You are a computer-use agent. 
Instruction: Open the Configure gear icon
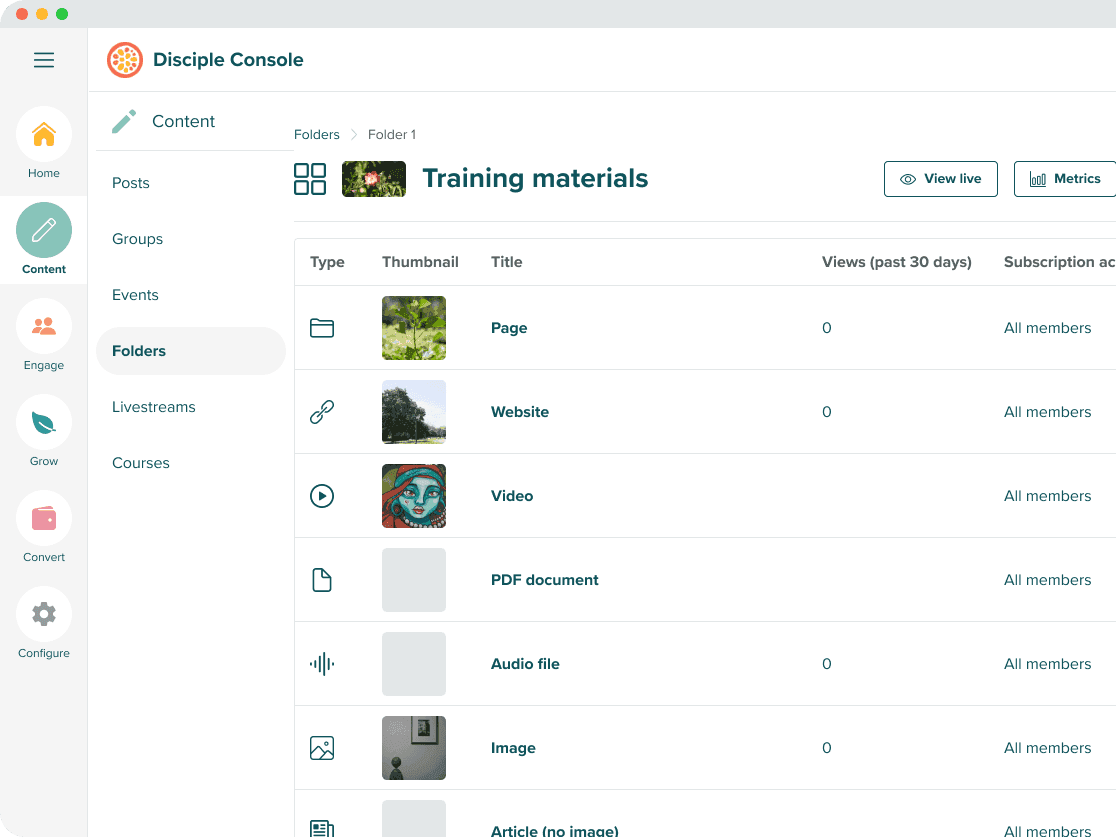pos(44,614)
